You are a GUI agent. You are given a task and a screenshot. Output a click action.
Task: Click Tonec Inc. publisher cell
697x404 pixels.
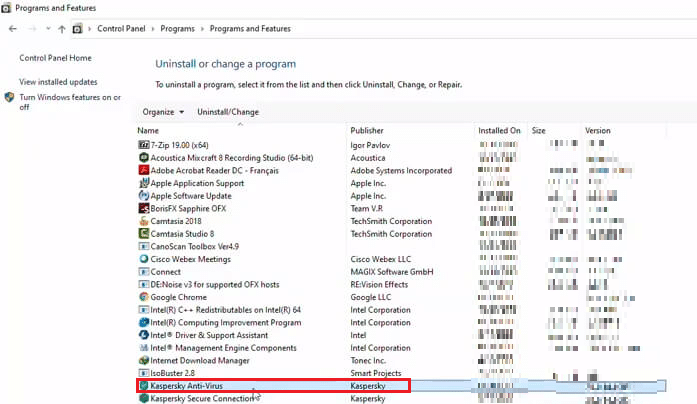tap(368, 360)
